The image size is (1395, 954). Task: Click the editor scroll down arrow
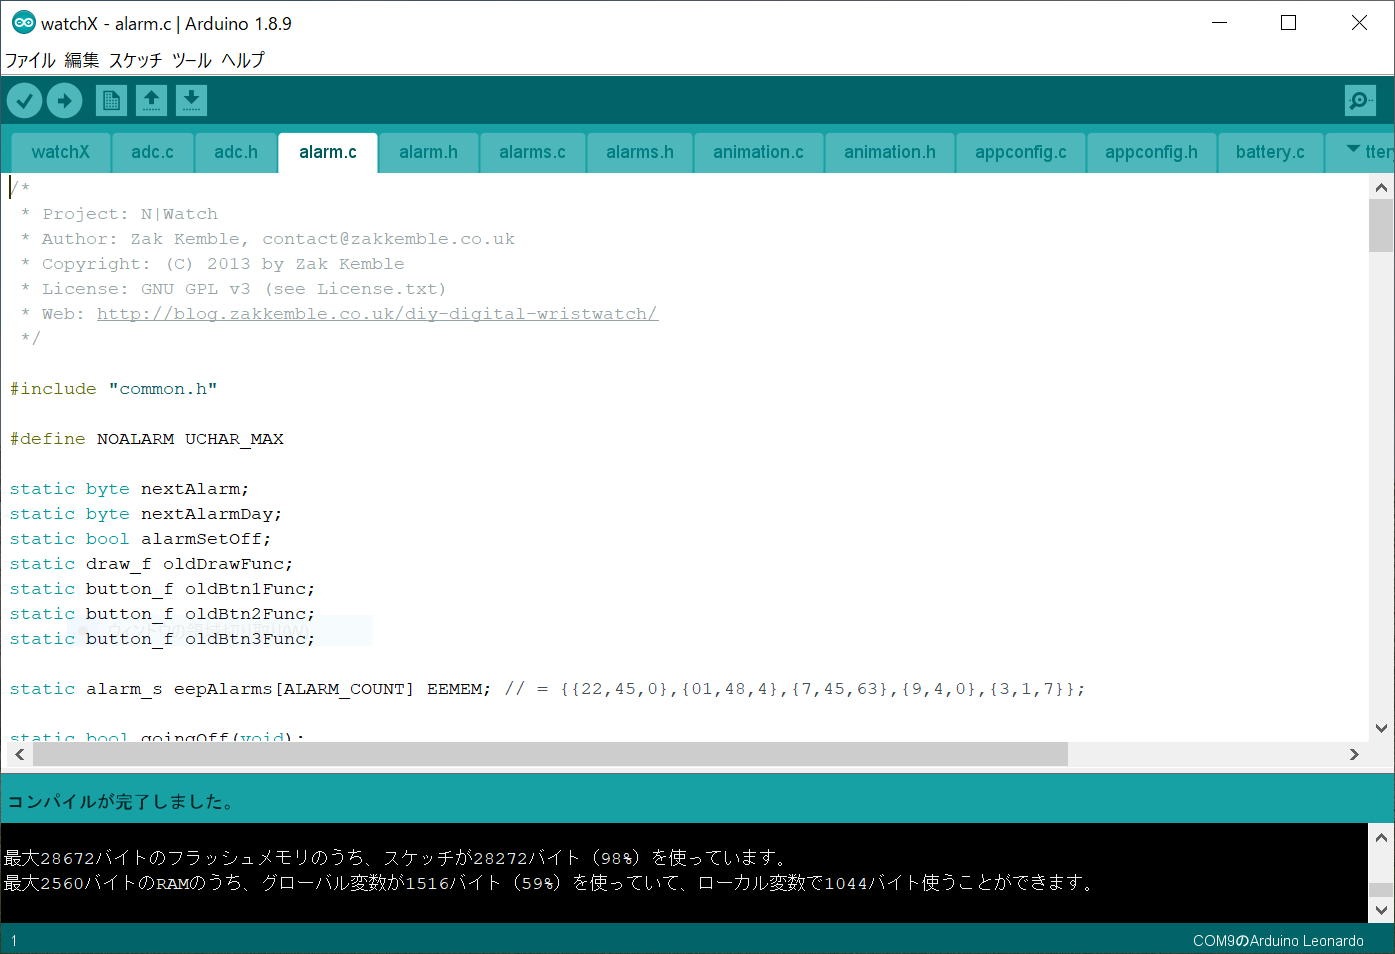tap(1381, 728)
